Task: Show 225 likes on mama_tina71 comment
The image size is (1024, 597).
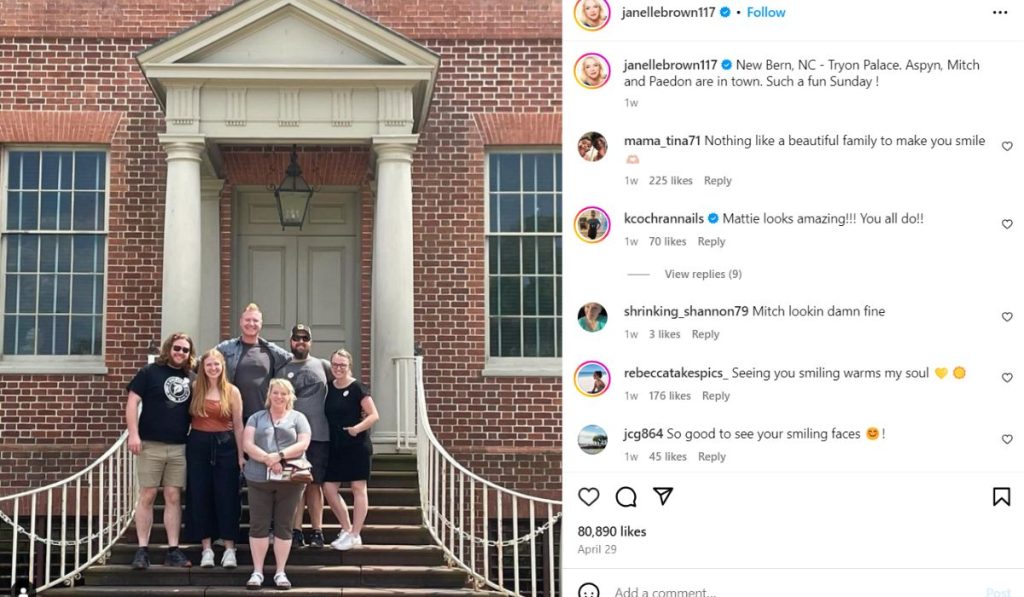Action: [670, 181]
